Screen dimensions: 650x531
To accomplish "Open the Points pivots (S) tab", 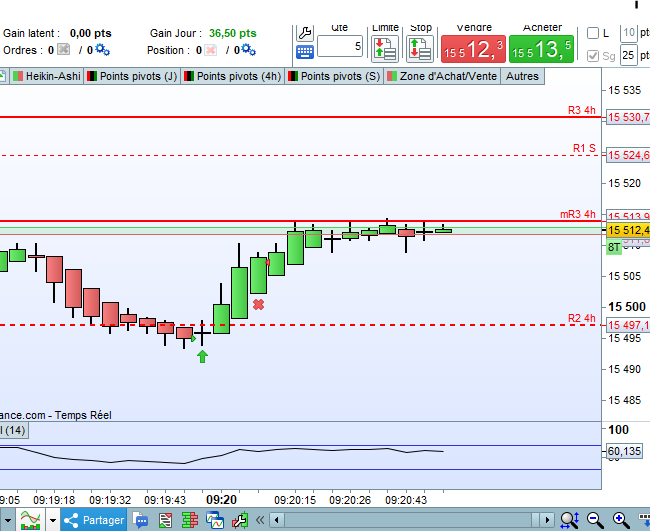I will tap(334, 76).
